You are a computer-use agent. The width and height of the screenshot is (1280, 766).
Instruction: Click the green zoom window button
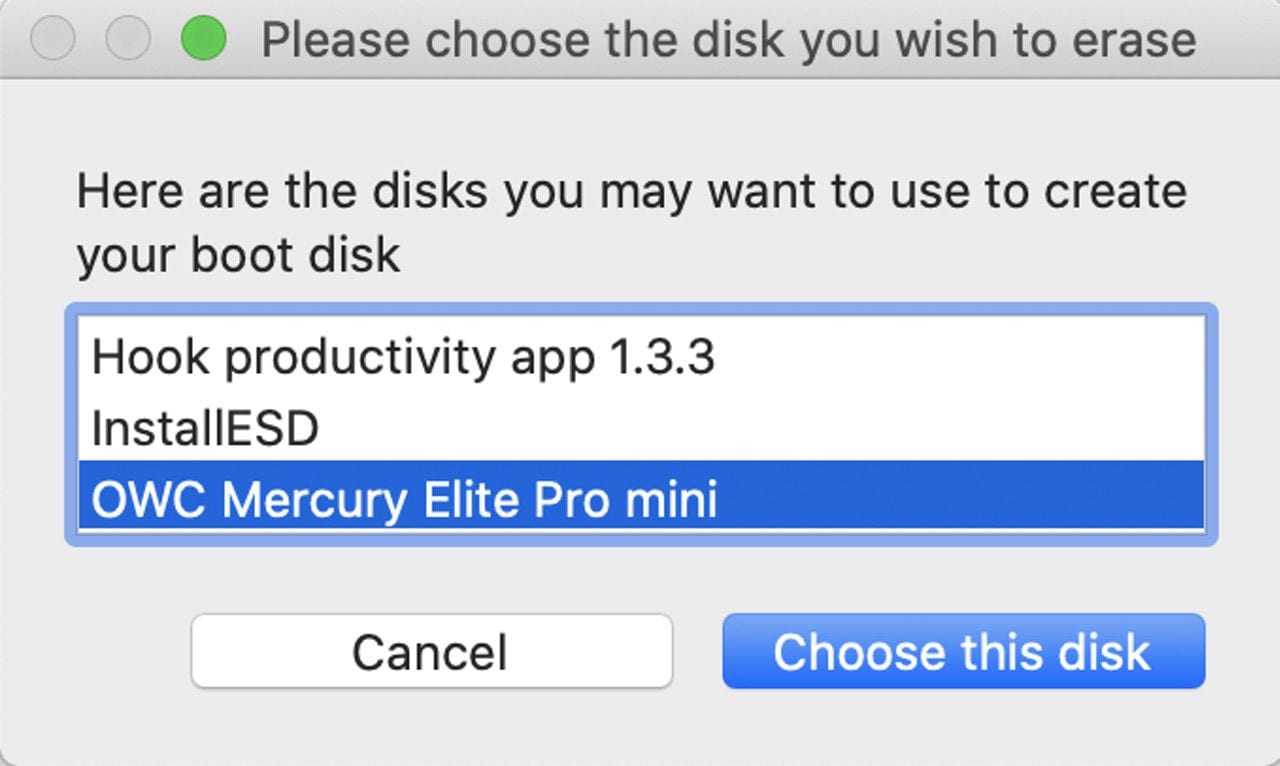[203, 40]
